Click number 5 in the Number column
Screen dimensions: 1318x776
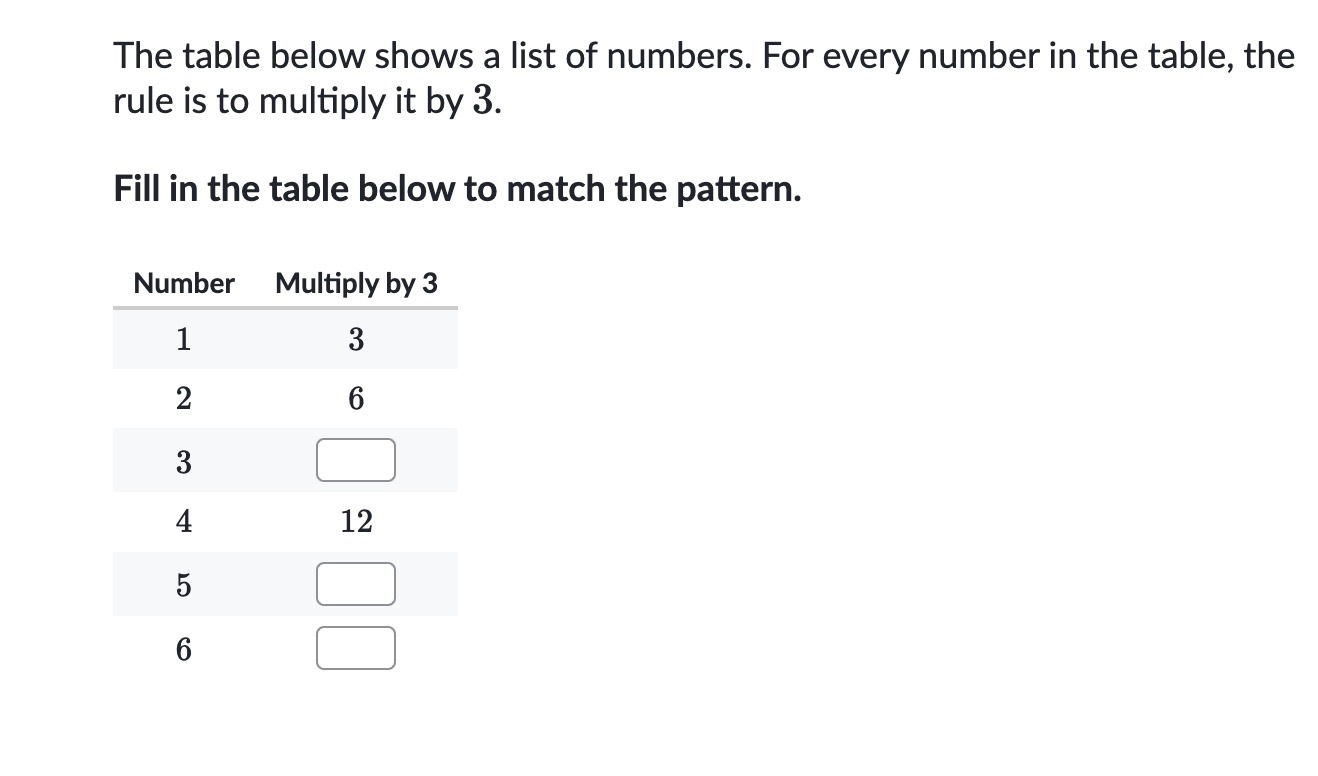(x=183, y=585)
